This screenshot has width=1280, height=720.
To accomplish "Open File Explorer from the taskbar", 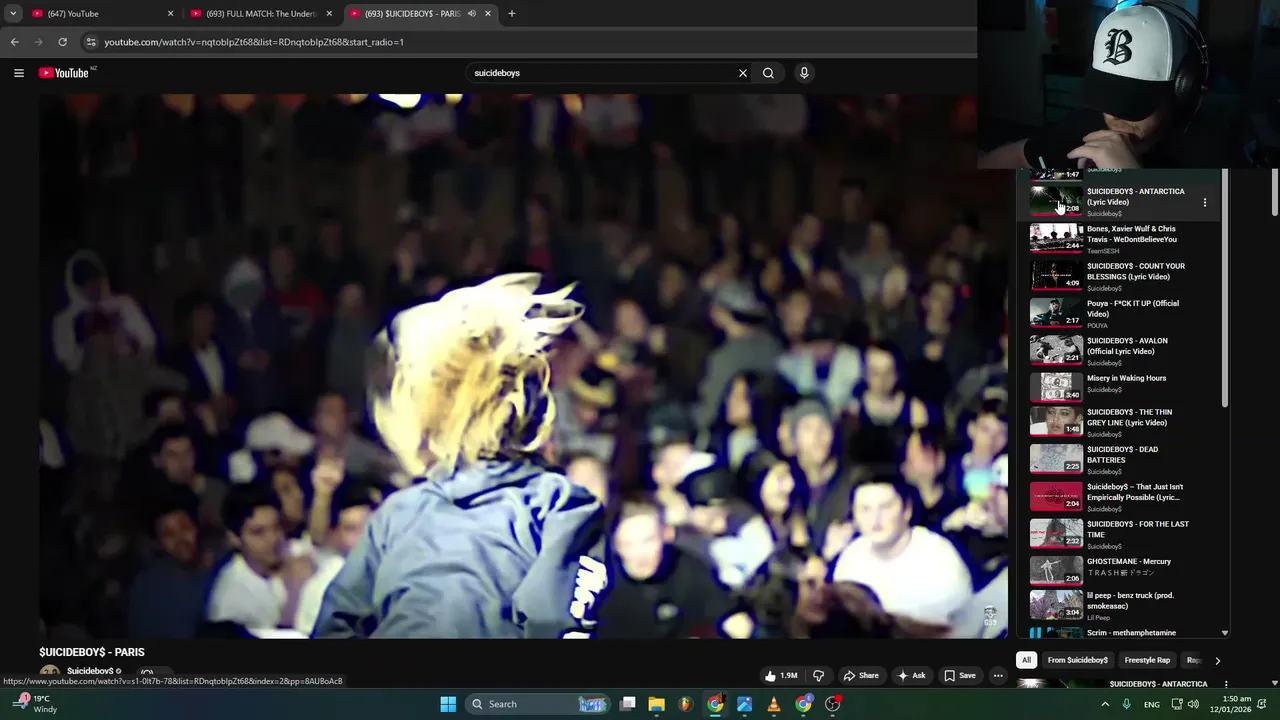I will (x=656, y=704).
